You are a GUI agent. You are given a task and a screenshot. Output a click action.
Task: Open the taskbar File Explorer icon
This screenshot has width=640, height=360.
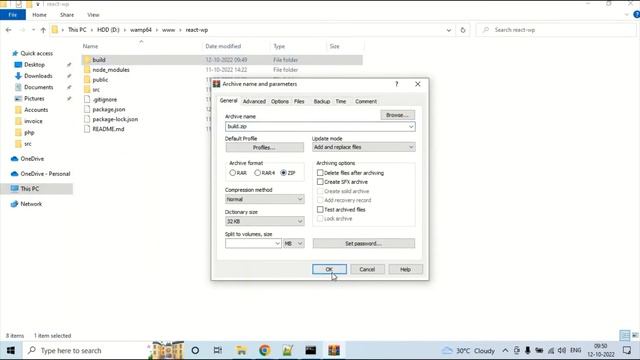[241, 350]
